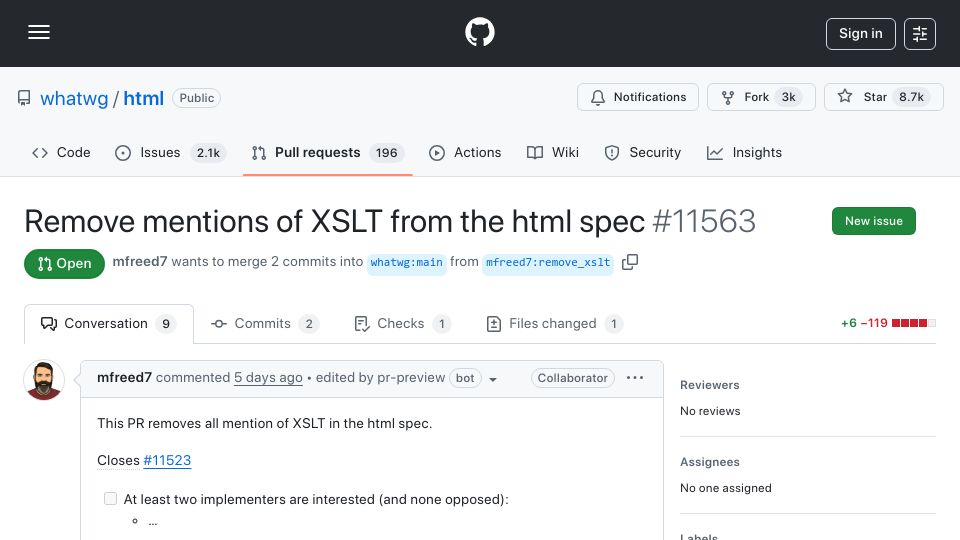This screenshot has width=960, height=540.
Task: Open the hamburger navigation menu
Action: point(39,32)
